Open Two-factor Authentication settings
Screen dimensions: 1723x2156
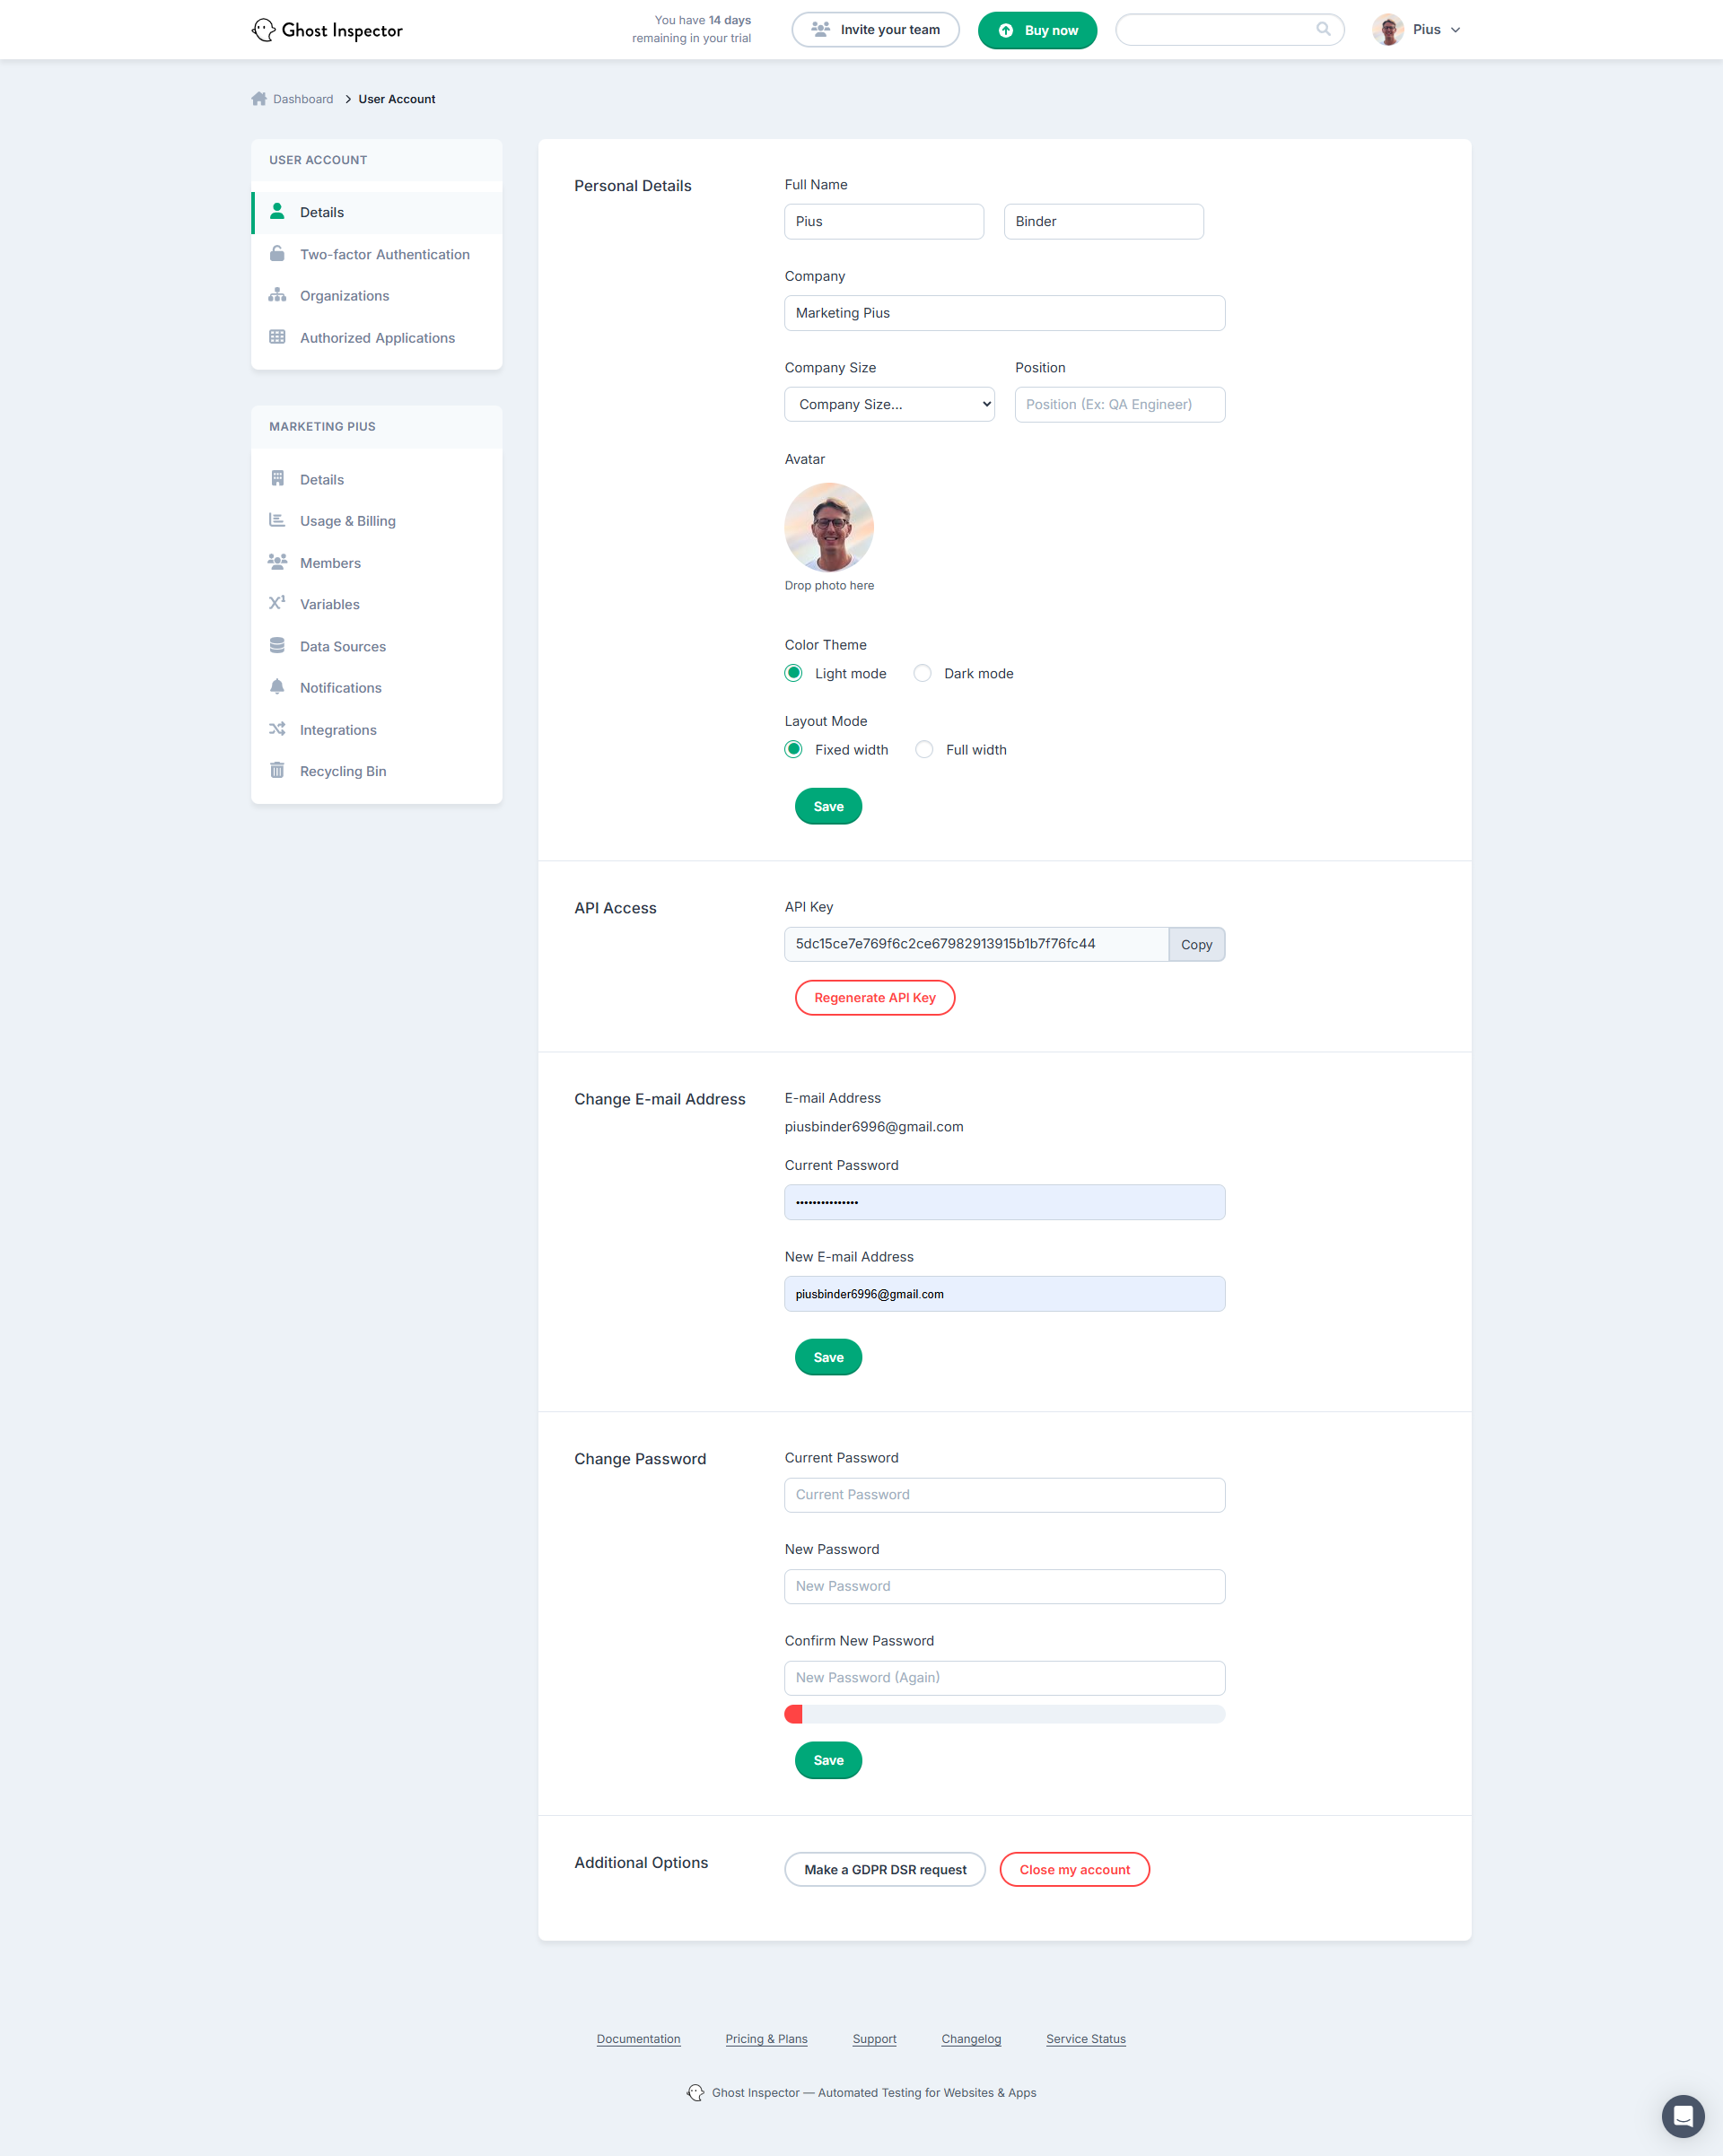point(384,254)
